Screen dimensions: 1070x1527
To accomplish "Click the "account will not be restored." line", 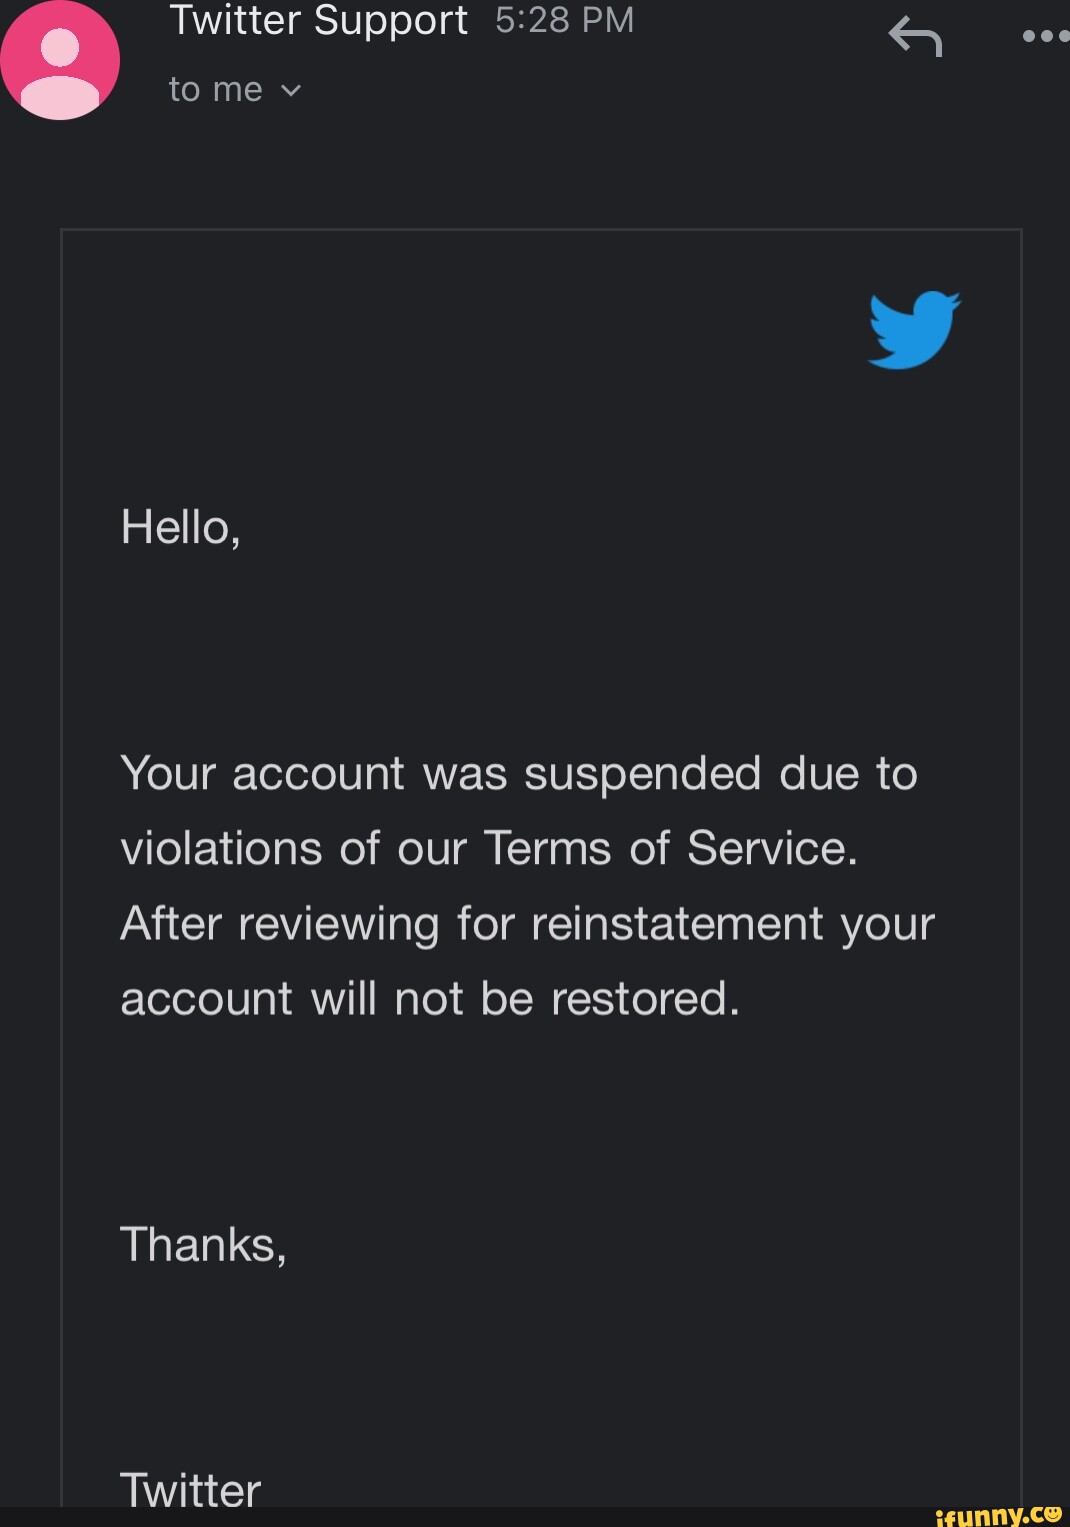I will point(430,998).
